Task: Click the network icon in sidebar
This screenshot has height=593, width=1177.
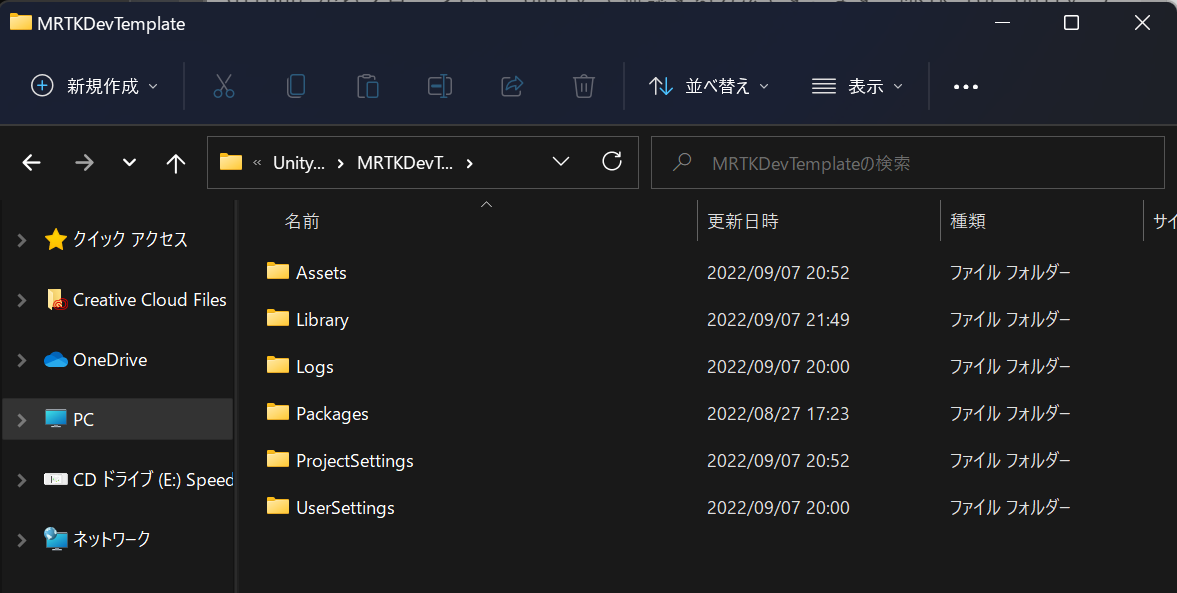Action: pyautogui.click(x=56, y=538)
